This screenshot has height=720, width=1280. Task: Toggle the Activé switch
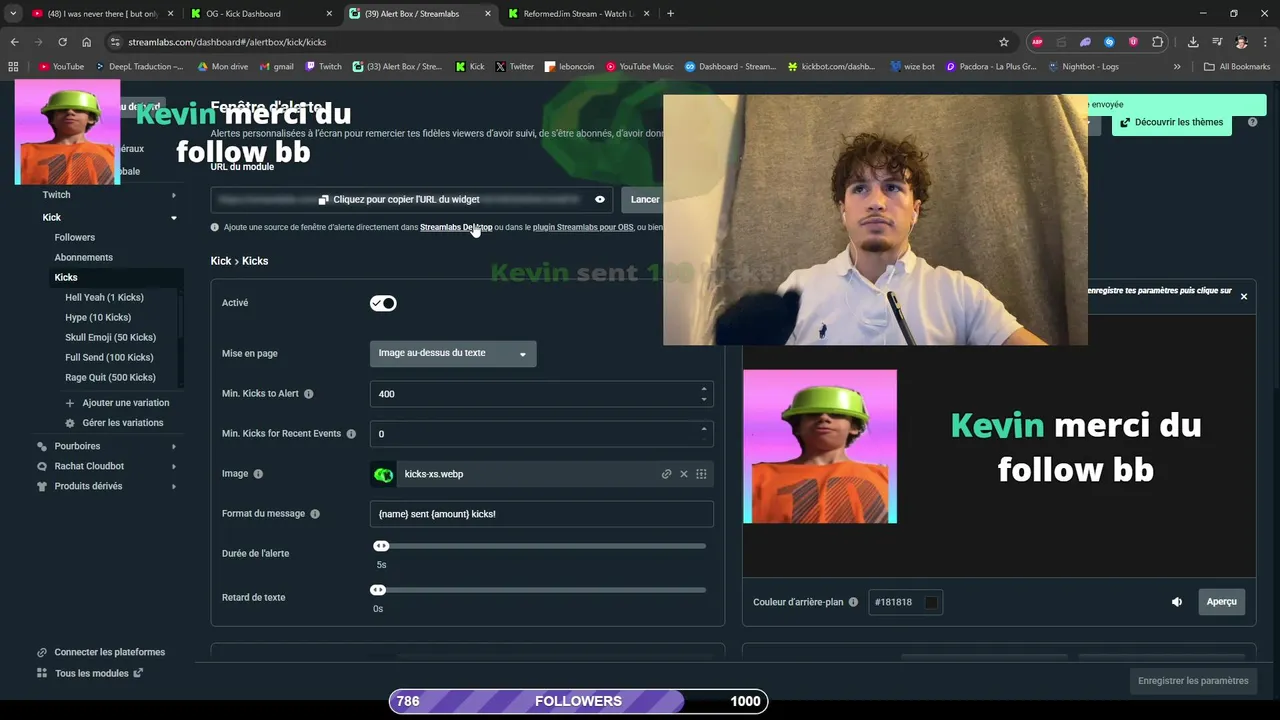click(383, 303)
